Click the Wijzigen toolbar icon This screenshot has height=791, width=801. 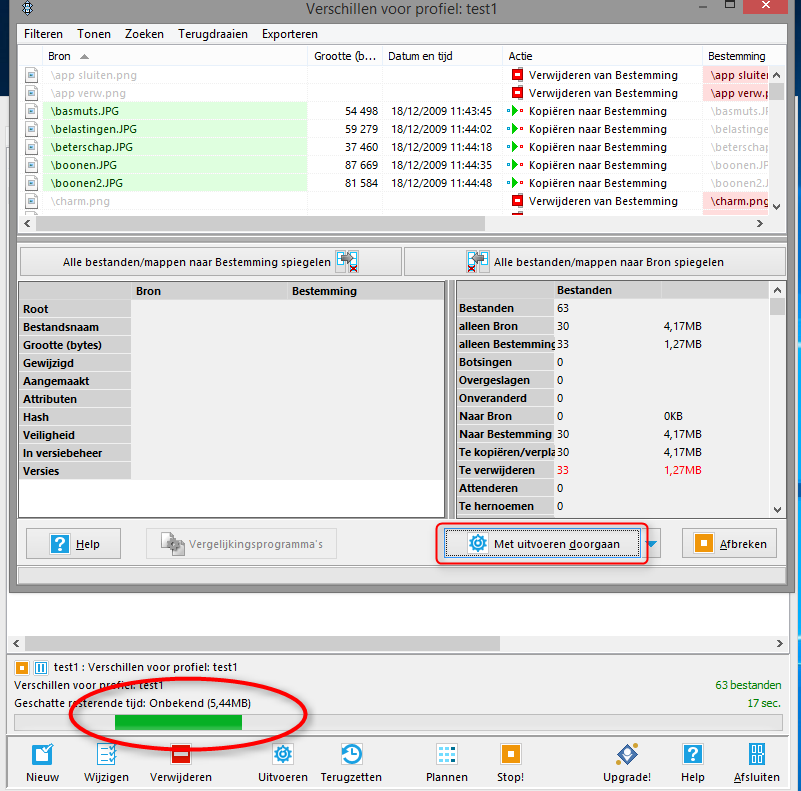click(x=106, y=755)
